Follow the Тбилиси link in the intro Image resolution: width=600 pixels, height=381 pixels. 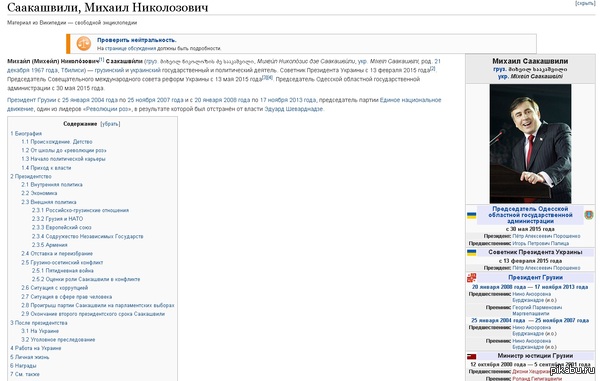(x=72, y=70)
